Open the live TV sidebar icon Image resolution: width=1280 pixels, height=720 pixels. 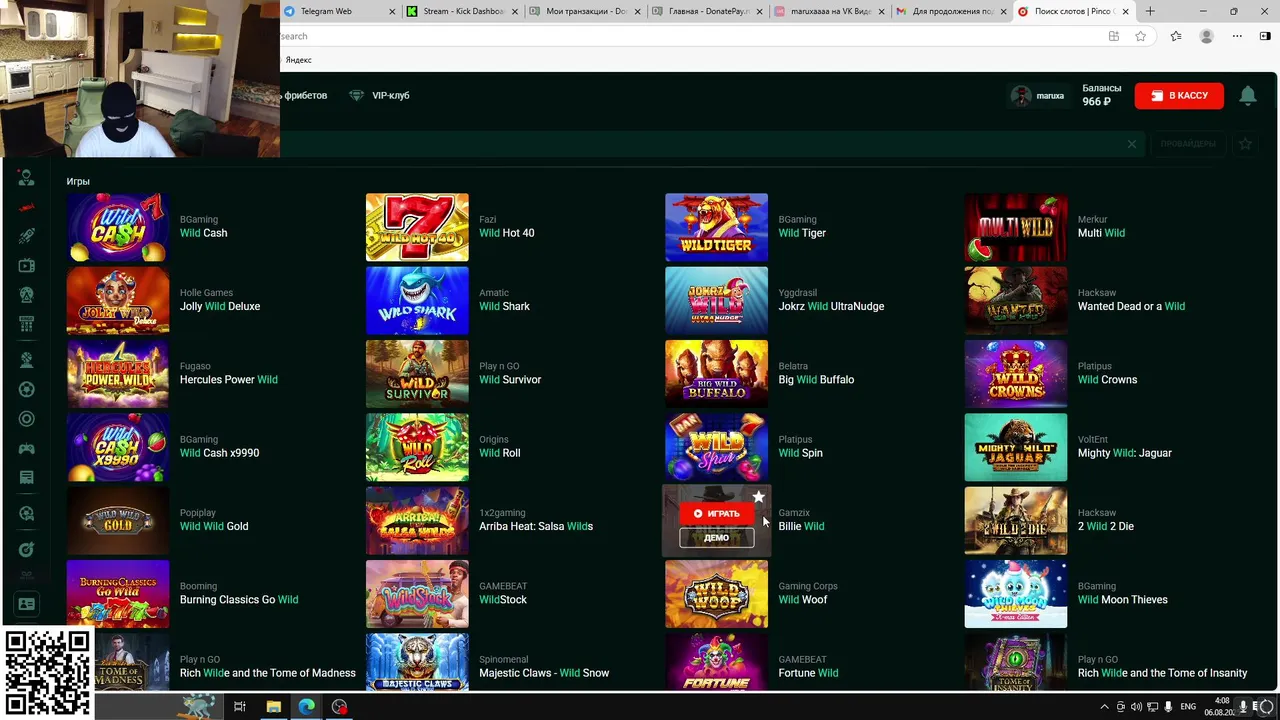(27, 266)
